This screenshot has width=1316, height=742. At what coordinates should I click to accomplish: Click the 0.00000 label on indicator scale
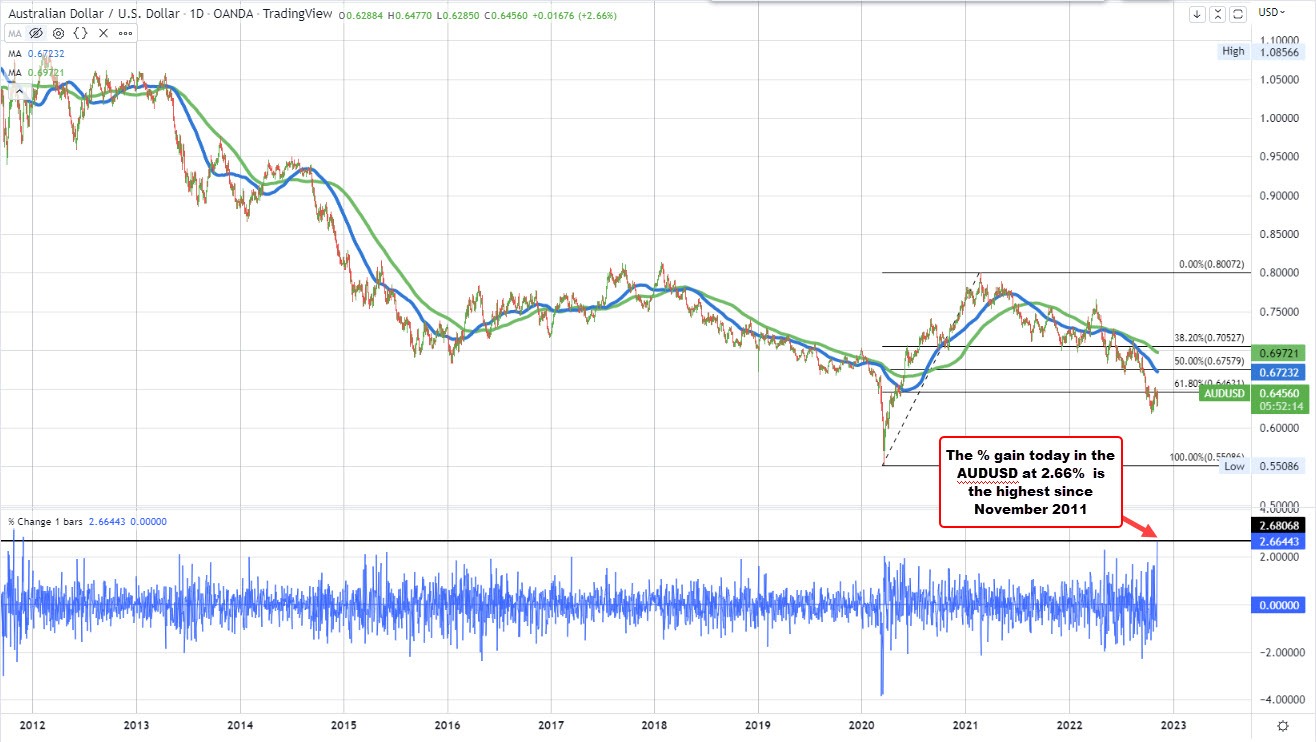pyautogui.click(x=1279, y=605)
